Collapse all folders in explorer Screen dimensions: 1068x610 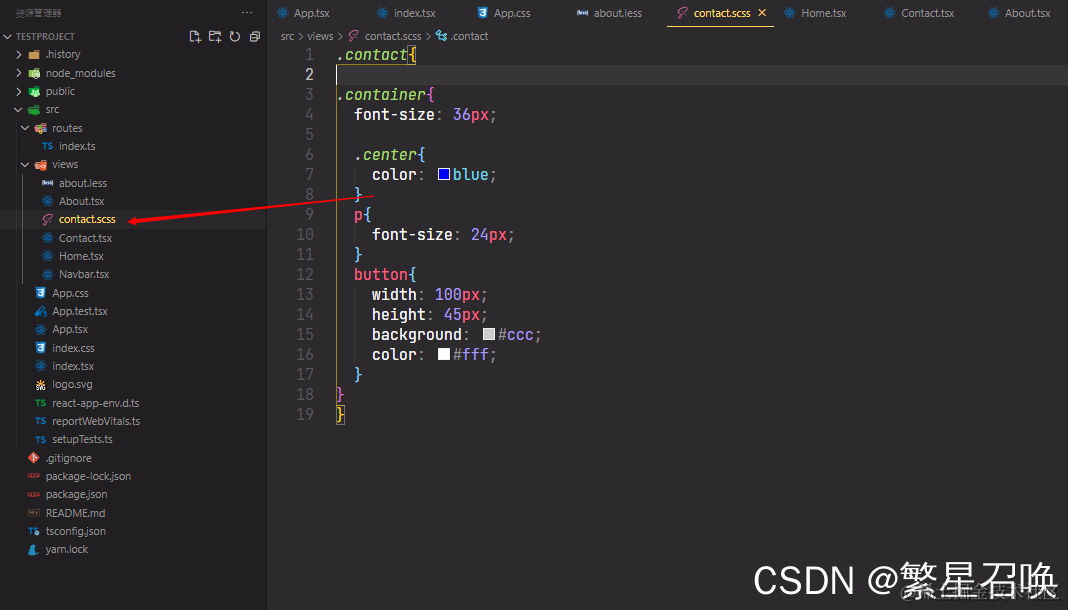(x=255, y=37)
